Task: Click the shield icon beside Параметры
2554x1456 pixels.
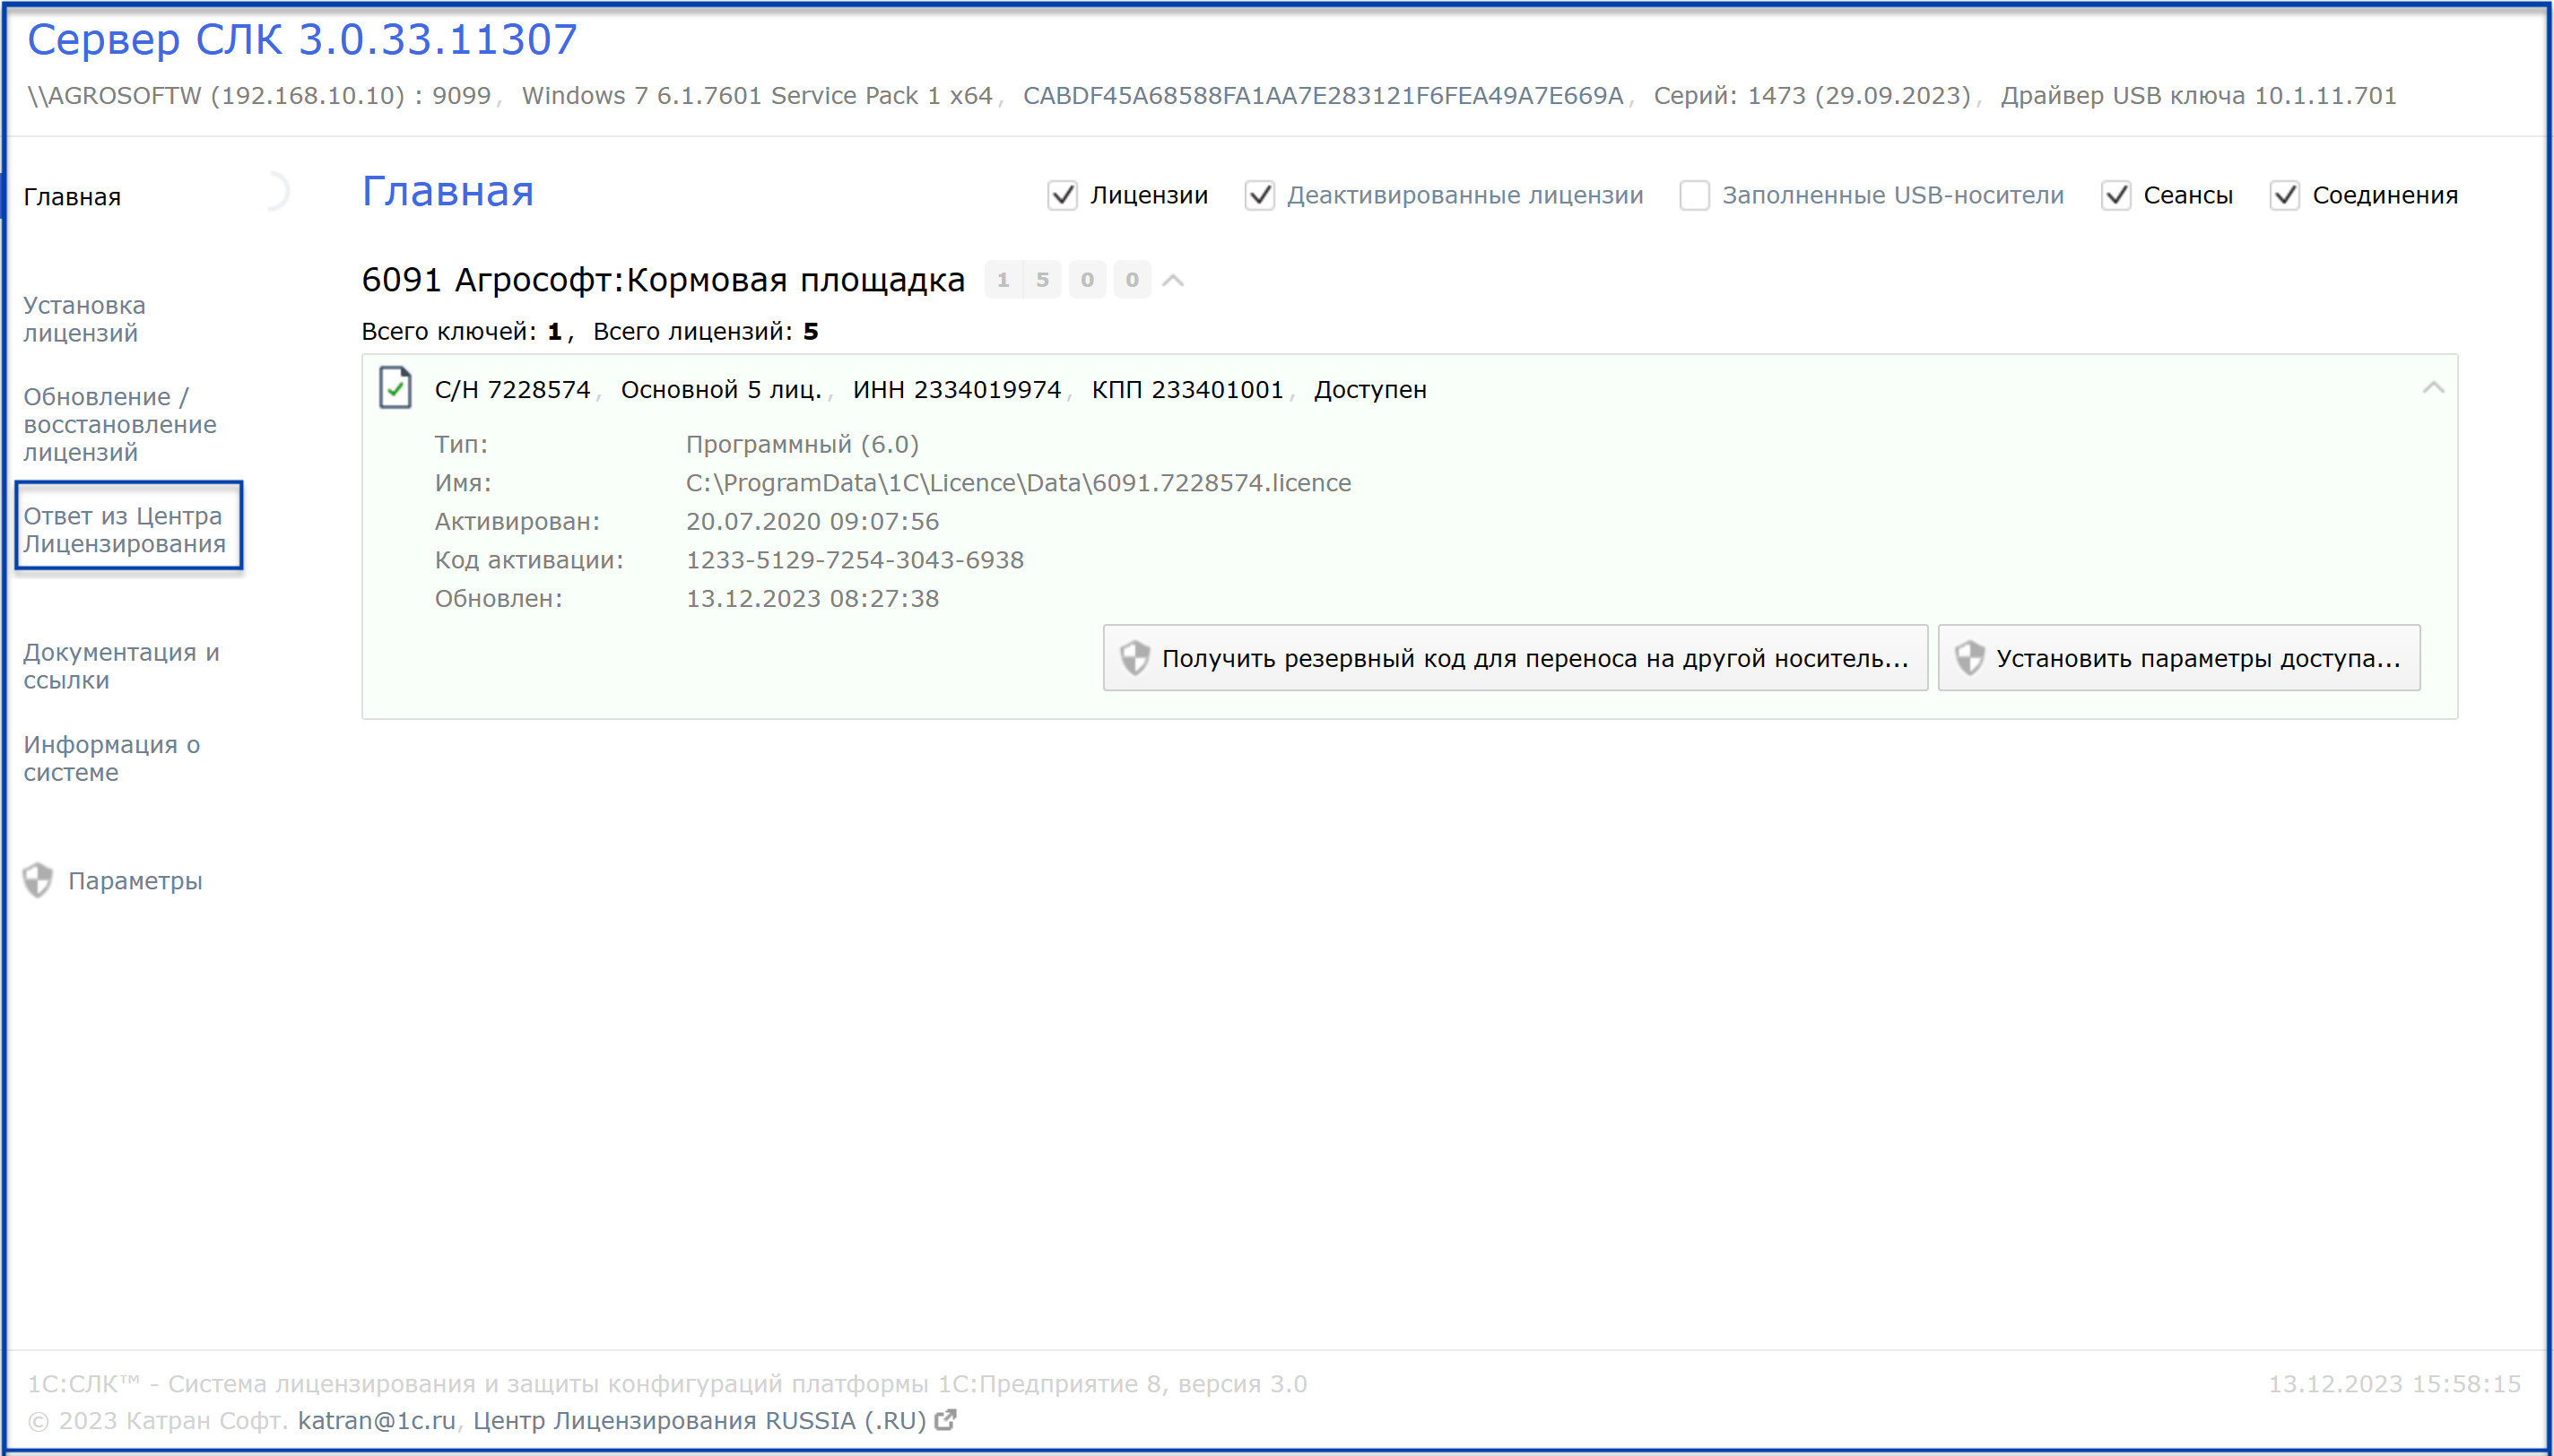Action: click(38, 880)
